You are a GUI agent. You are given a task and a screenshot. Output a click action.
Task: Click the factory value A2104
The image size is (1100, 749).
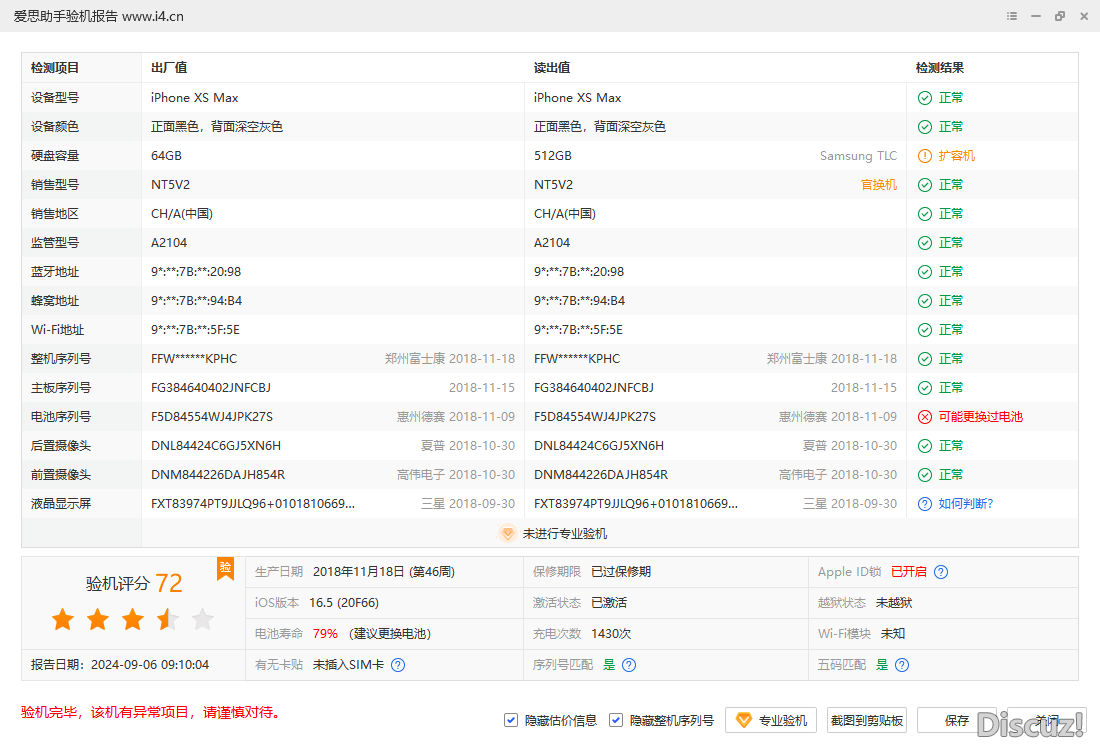point(169,243)
